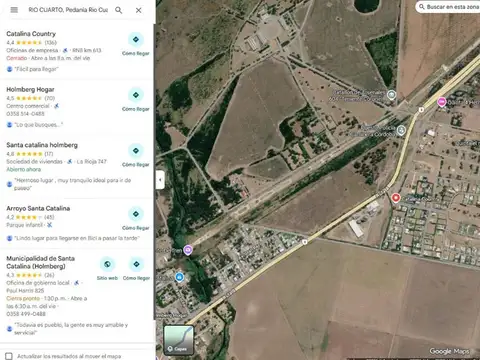Image resolution: width=480 pixels, height=360 pixels.
Task: Click Holmberg Hogar phone 0358 514-0488
Action: tap(25, 114)
